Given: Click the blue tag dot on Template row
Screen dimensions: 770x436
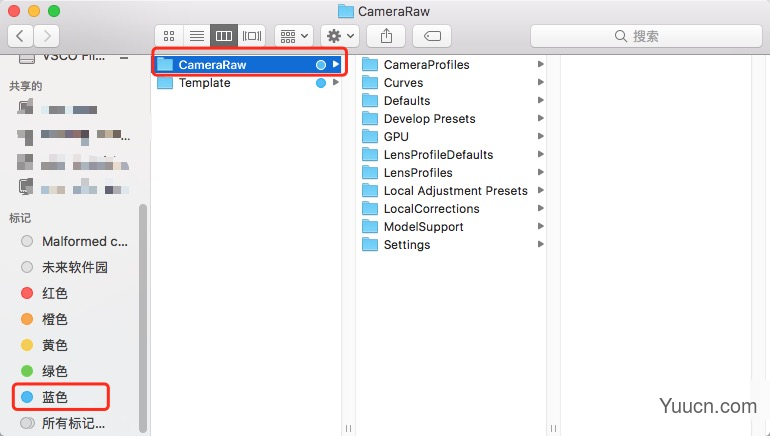Looking at the screenshot, I should coord(321,83).
